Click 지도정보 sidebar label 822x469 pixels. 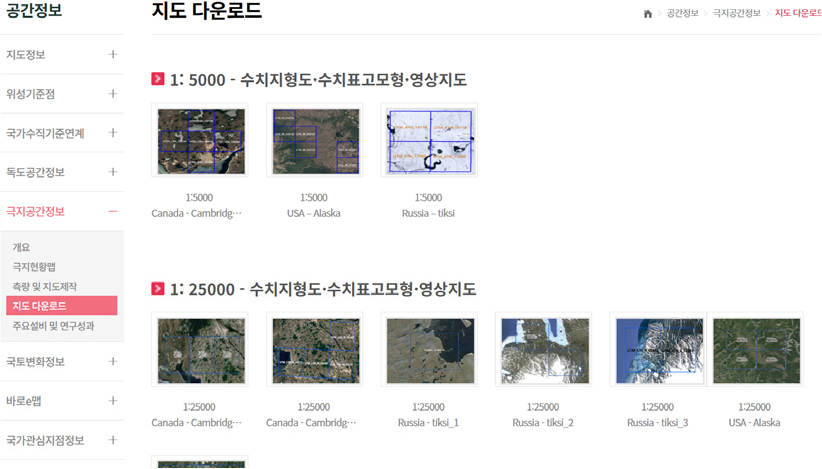click(x=26, y=54)
